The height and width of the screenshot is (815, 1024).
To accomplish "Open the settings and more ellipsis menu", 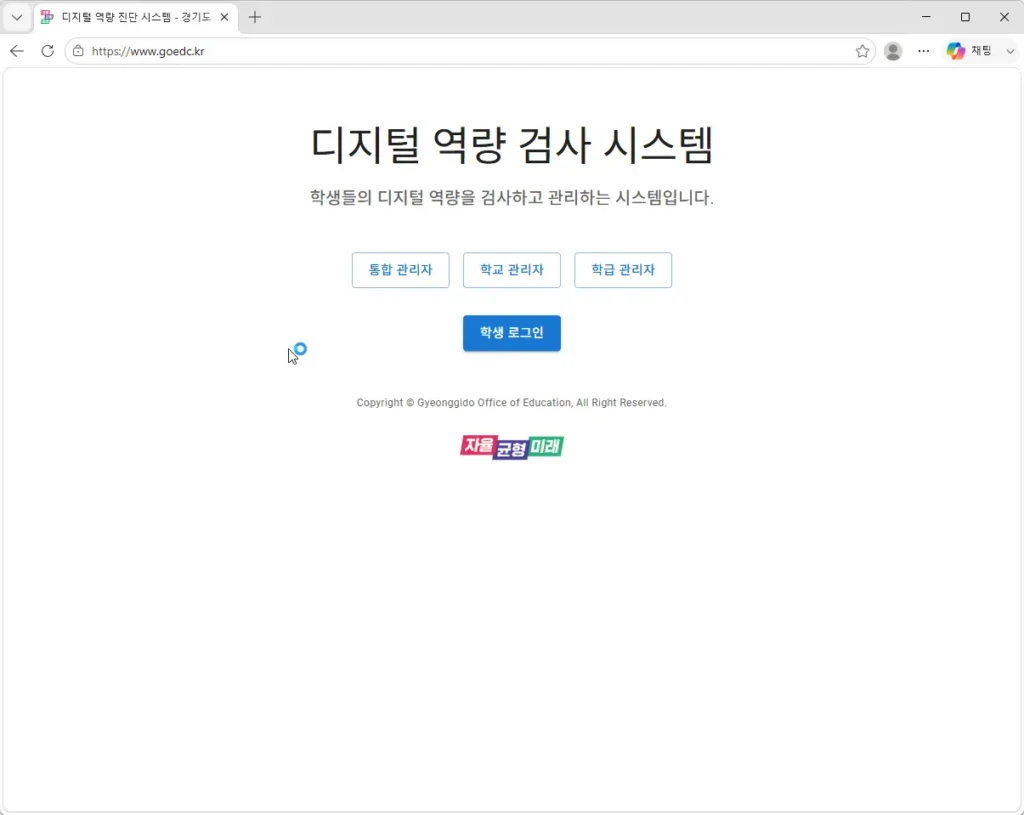I will [923, 51].
